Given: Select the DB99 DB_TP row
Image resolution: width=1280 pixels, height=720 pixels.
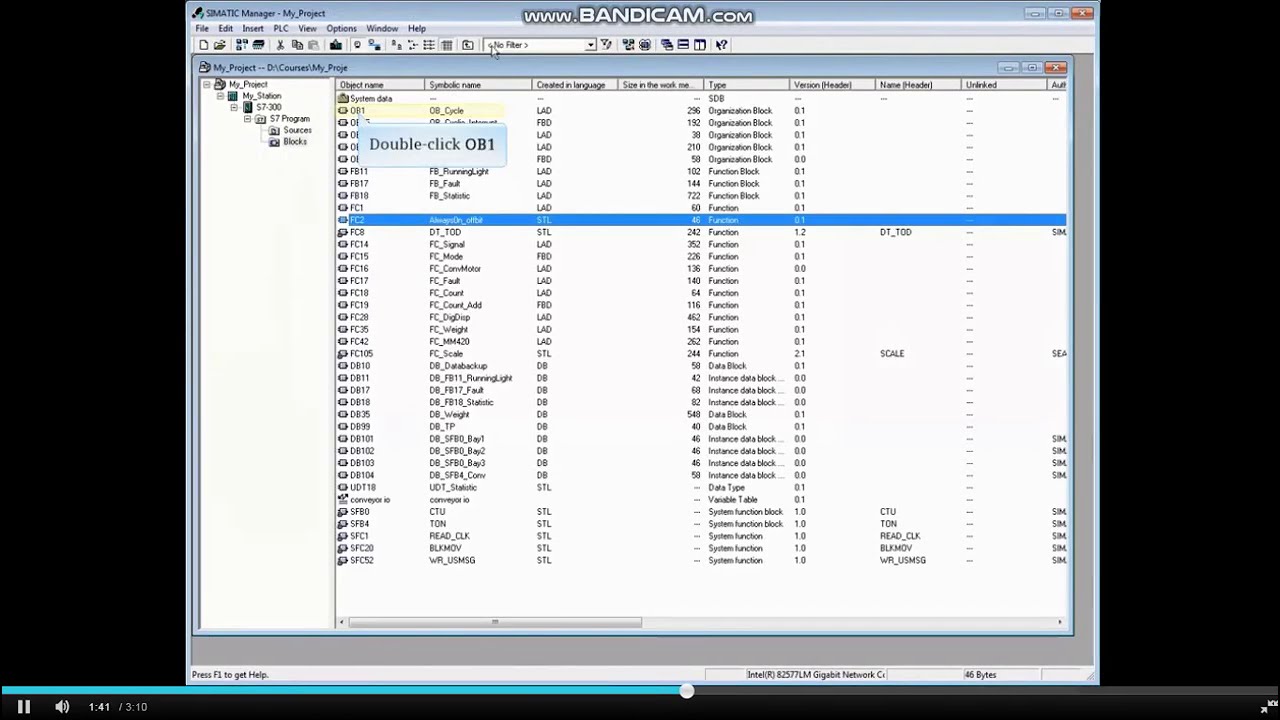Looking at the screenshot, I should (x=701, y=427).
